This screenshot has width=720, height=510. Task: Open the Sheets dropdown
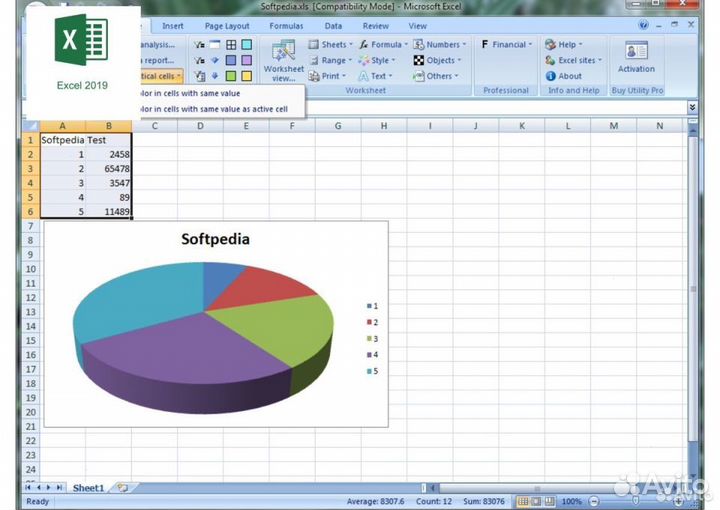pyautogui.click(x=331, y=45)
